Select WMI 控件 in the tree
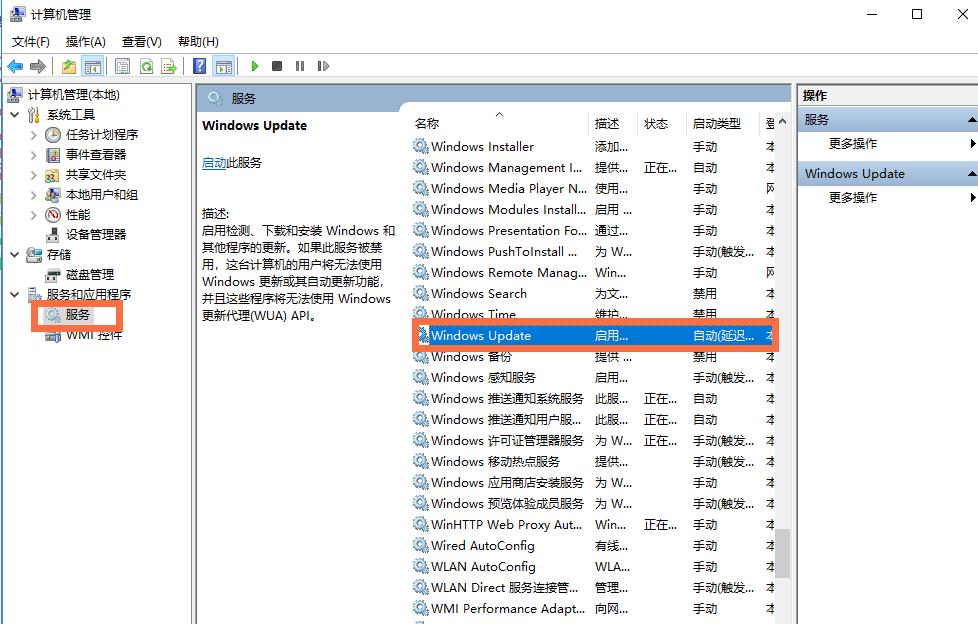Viewport: 978px width, 624px height. pyautogui.click(x=94, y=335)
